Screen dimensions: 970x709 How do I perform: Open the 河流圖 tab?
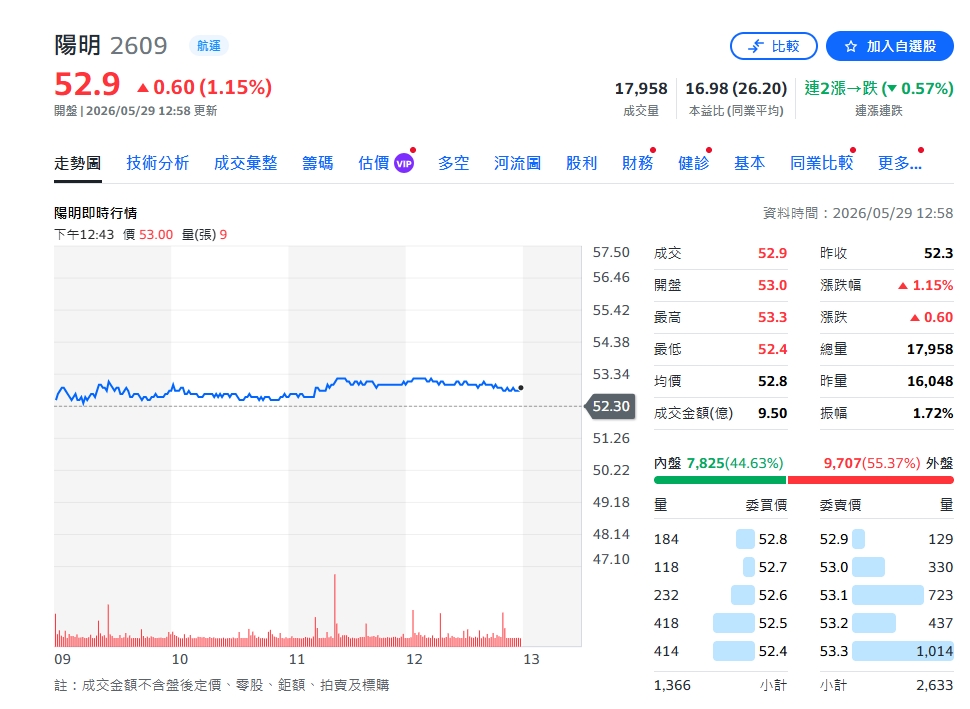(518, 163)
